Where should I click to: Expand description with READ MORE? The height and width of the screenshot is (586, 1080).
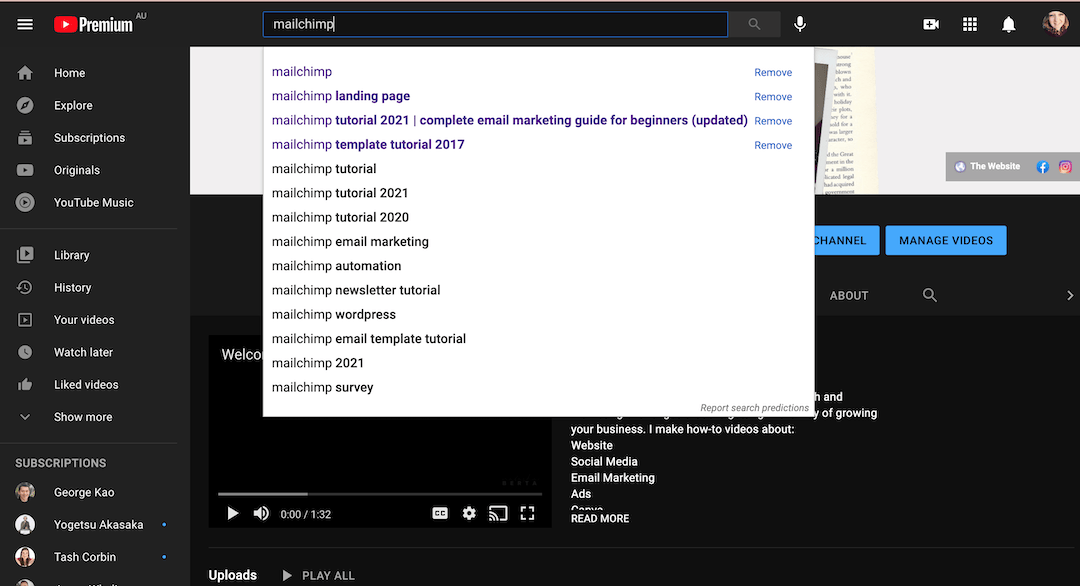(600, 519)
